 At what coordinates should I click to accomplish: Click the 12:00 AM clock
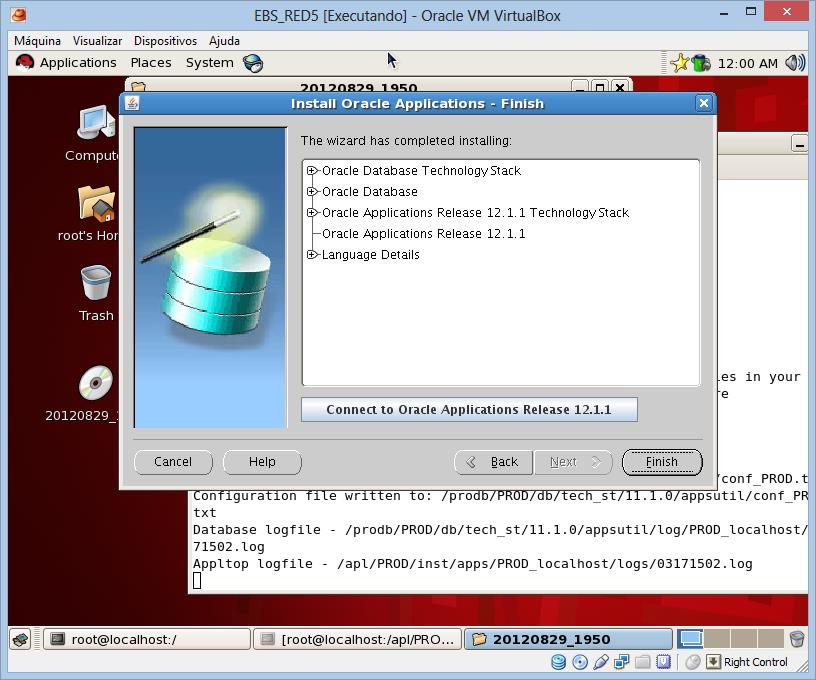click(x=747, y=63)
